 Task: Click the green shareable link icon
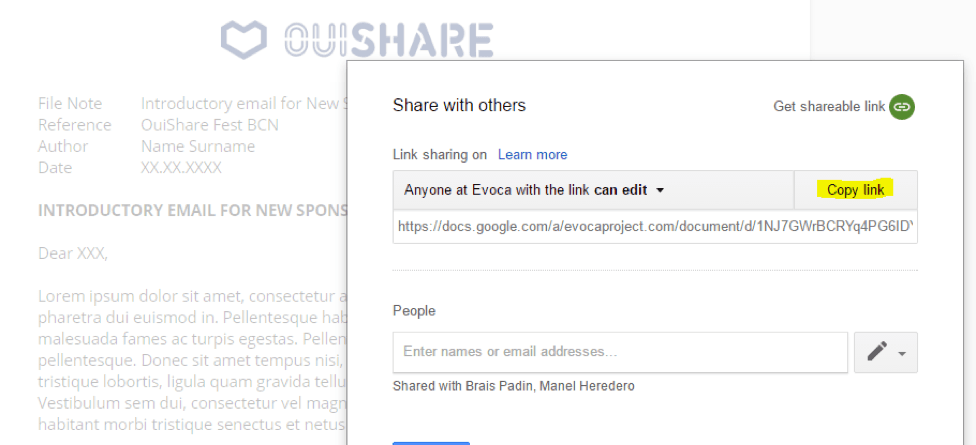(902, 106)
